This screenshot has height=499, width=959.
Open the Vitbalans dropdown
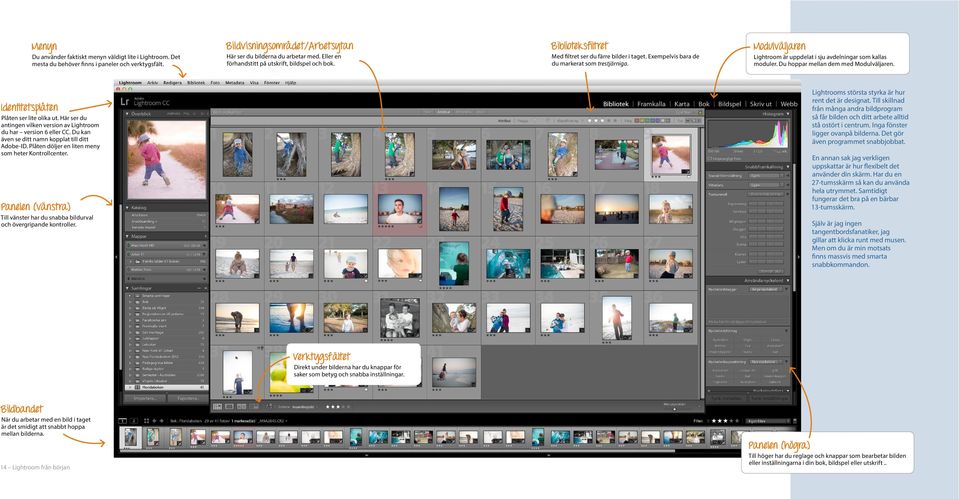(766, 185)
